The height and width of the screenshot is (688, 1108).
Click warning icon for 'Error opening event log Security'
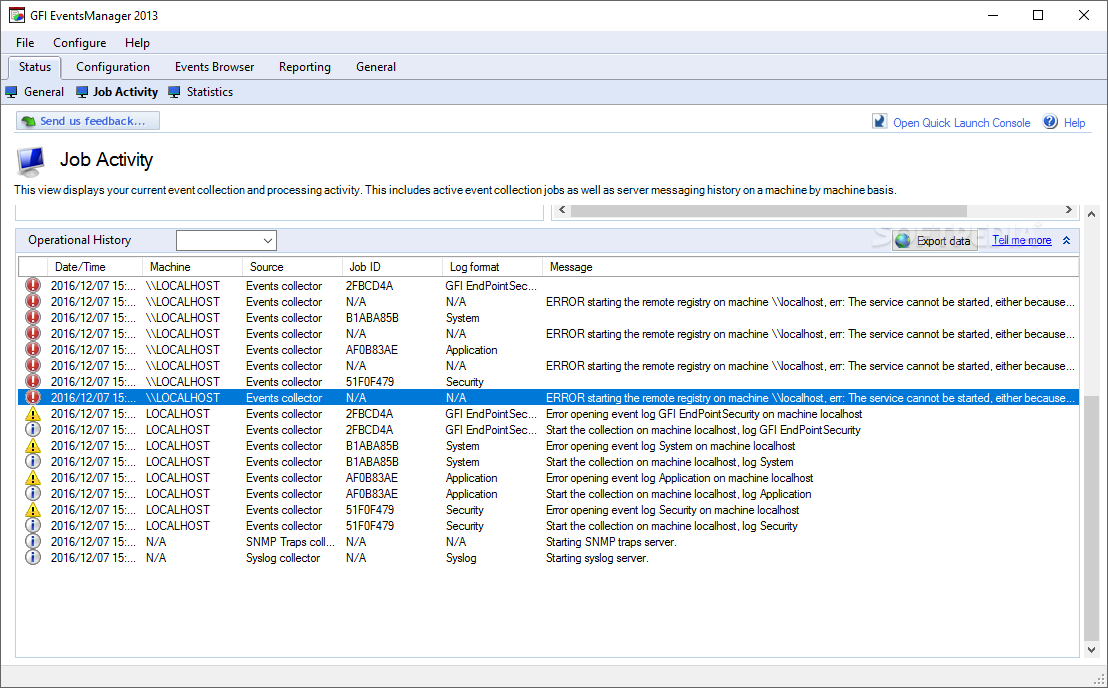(33, 510)
